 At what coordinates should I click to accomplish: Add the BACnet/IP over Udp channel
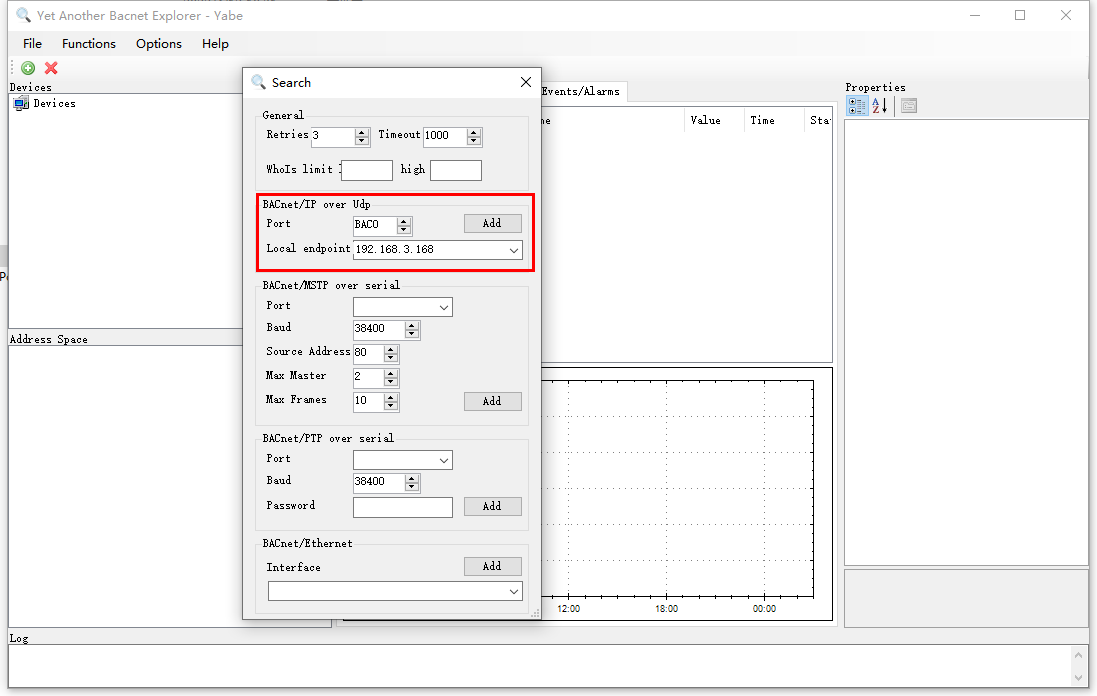(493, 223)
